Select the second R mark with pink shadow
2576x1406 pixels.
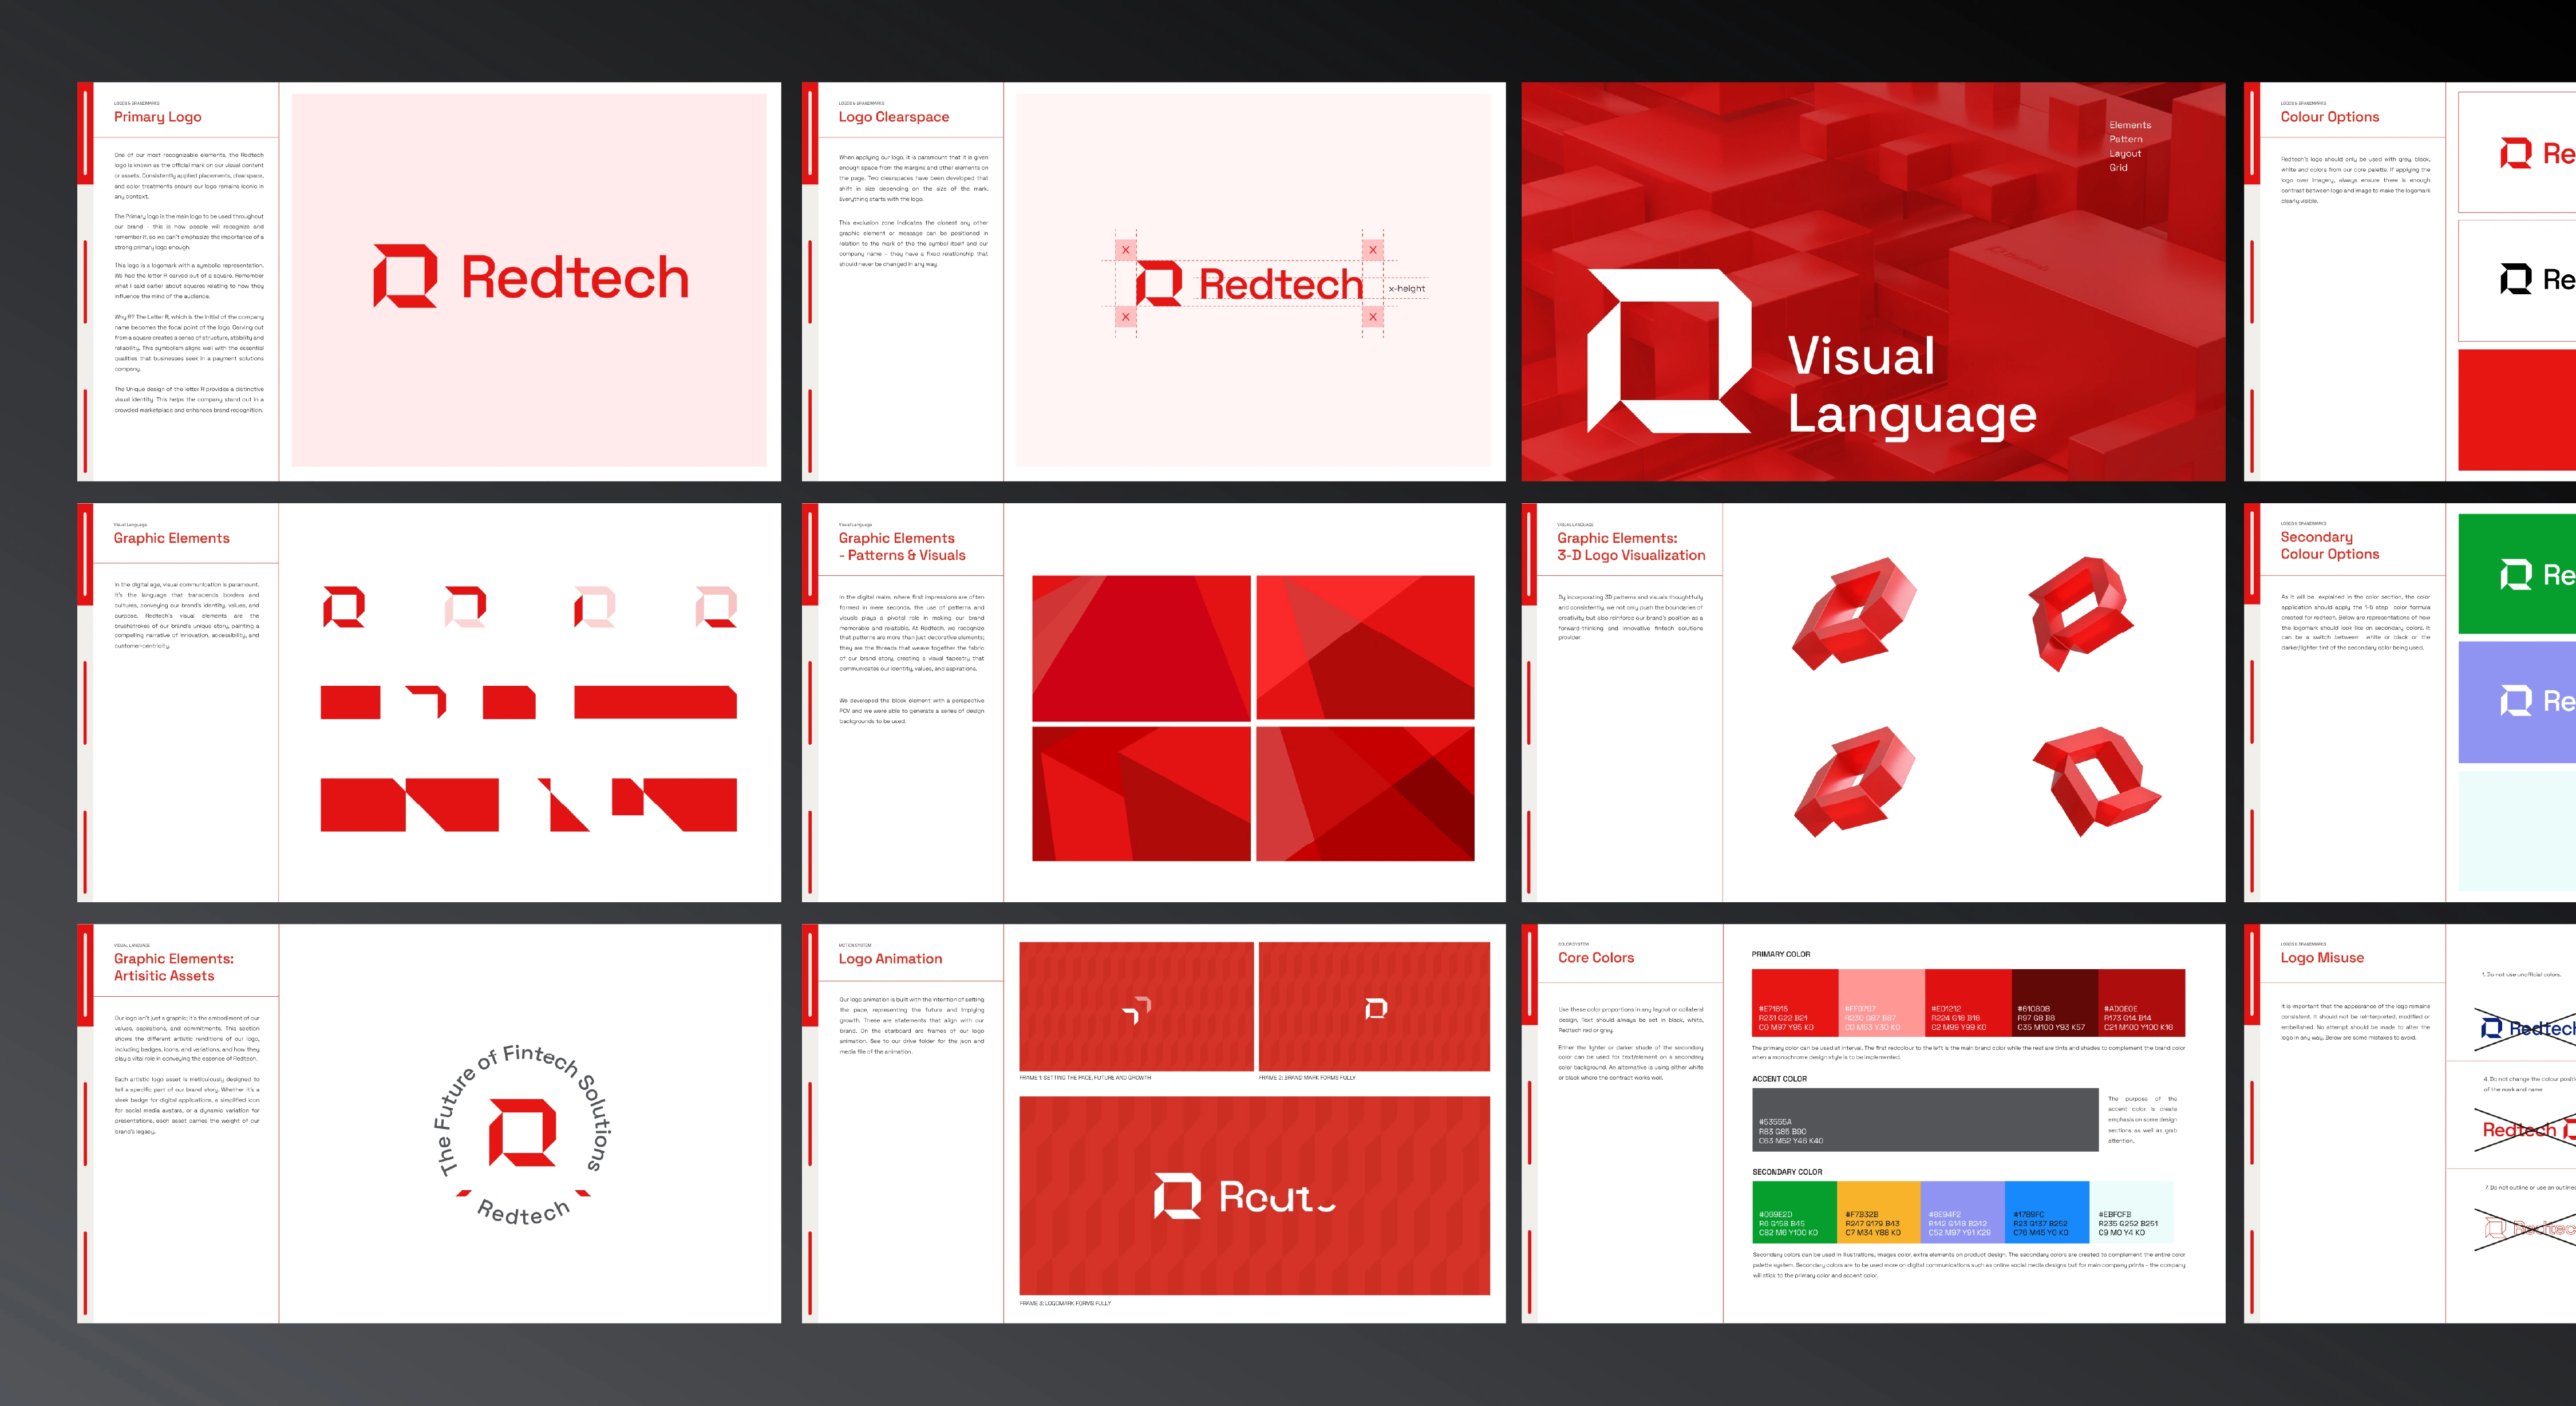point(466,607)
